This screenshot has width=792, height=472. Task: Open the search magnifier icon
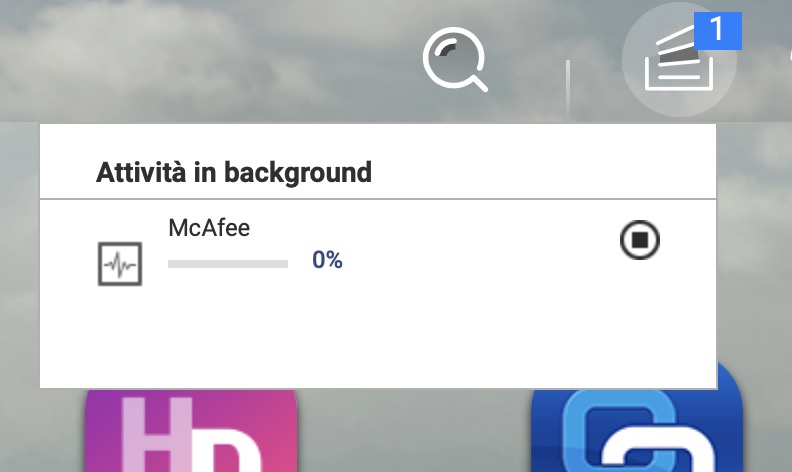pyautogui.click(x=454, y=60)
